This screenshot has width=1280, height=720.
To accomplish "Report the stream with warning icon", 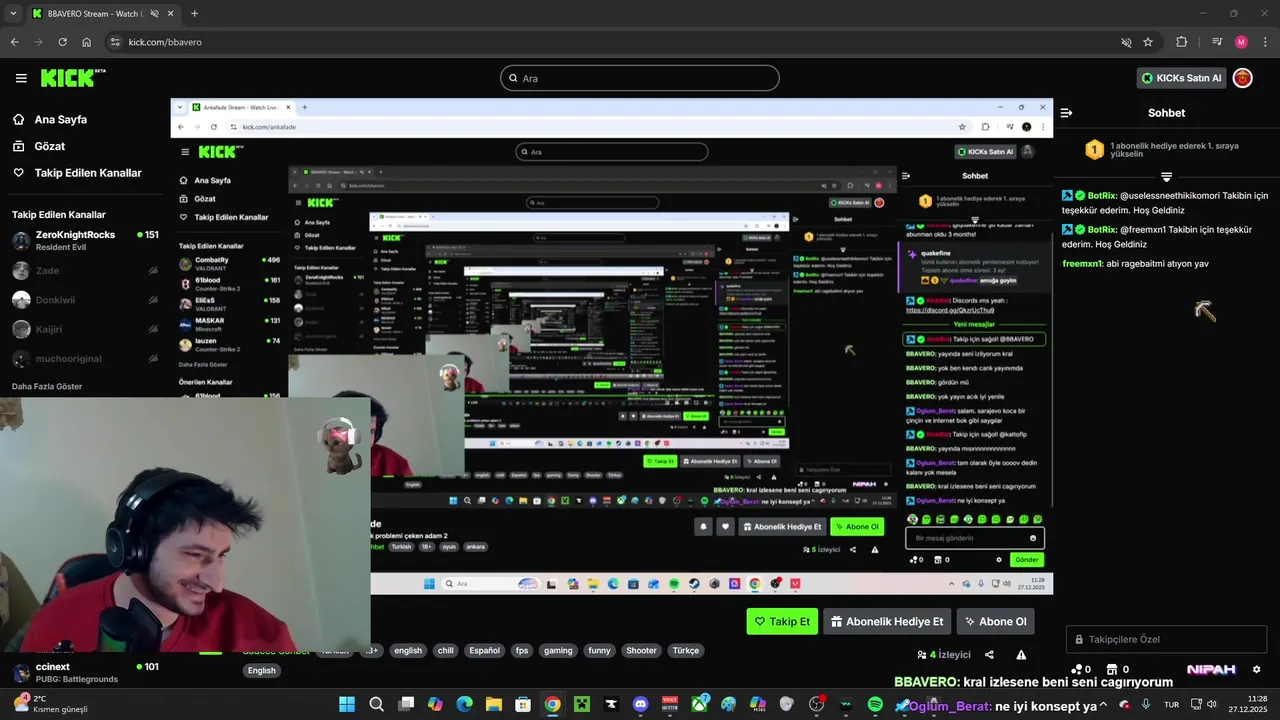I will tap(1021, 655).
